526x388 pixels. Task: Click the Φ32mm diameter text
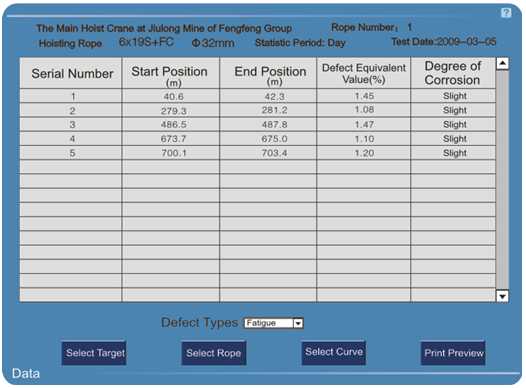pyautogui.click(x=213, y=43)
